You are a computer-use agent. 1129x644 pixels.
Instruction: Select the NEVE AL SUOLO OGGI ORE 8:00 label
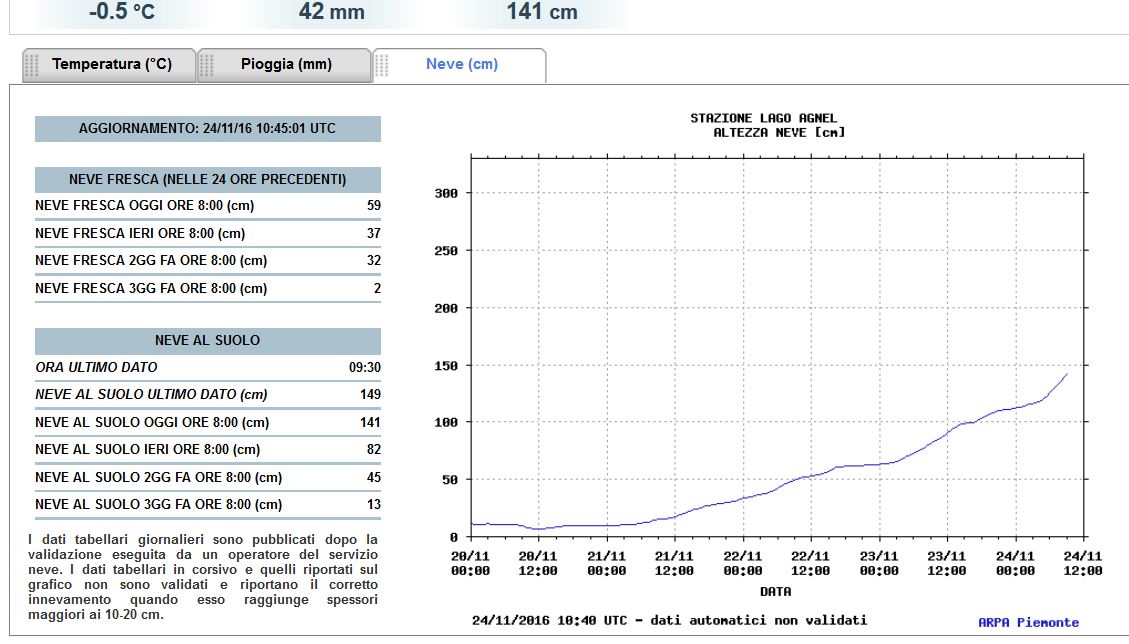pyautogui.click(x=152, y=423)
